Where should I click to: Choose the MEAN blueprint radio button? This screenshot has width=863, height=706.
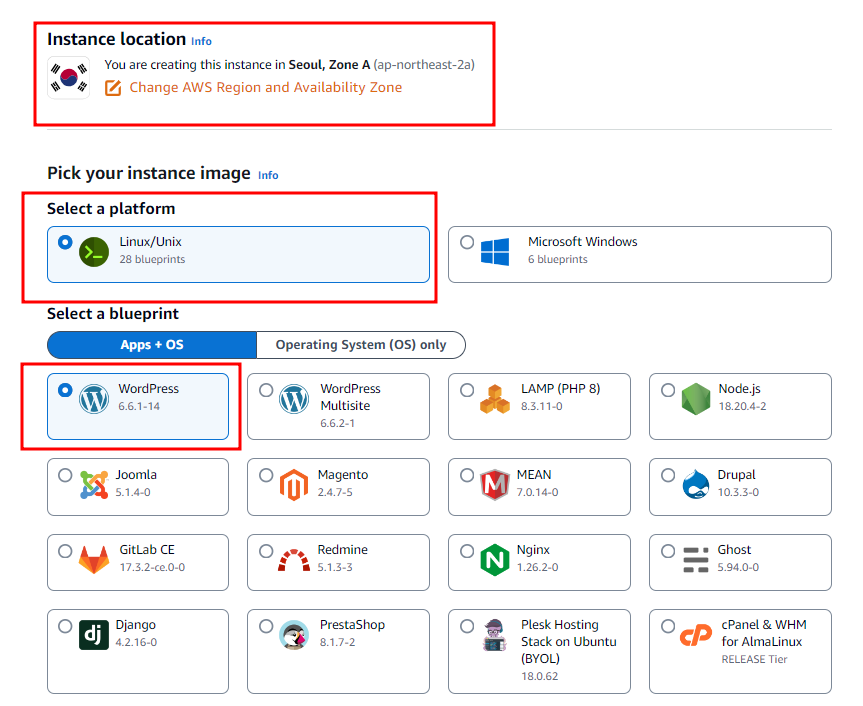pos(467,475)
